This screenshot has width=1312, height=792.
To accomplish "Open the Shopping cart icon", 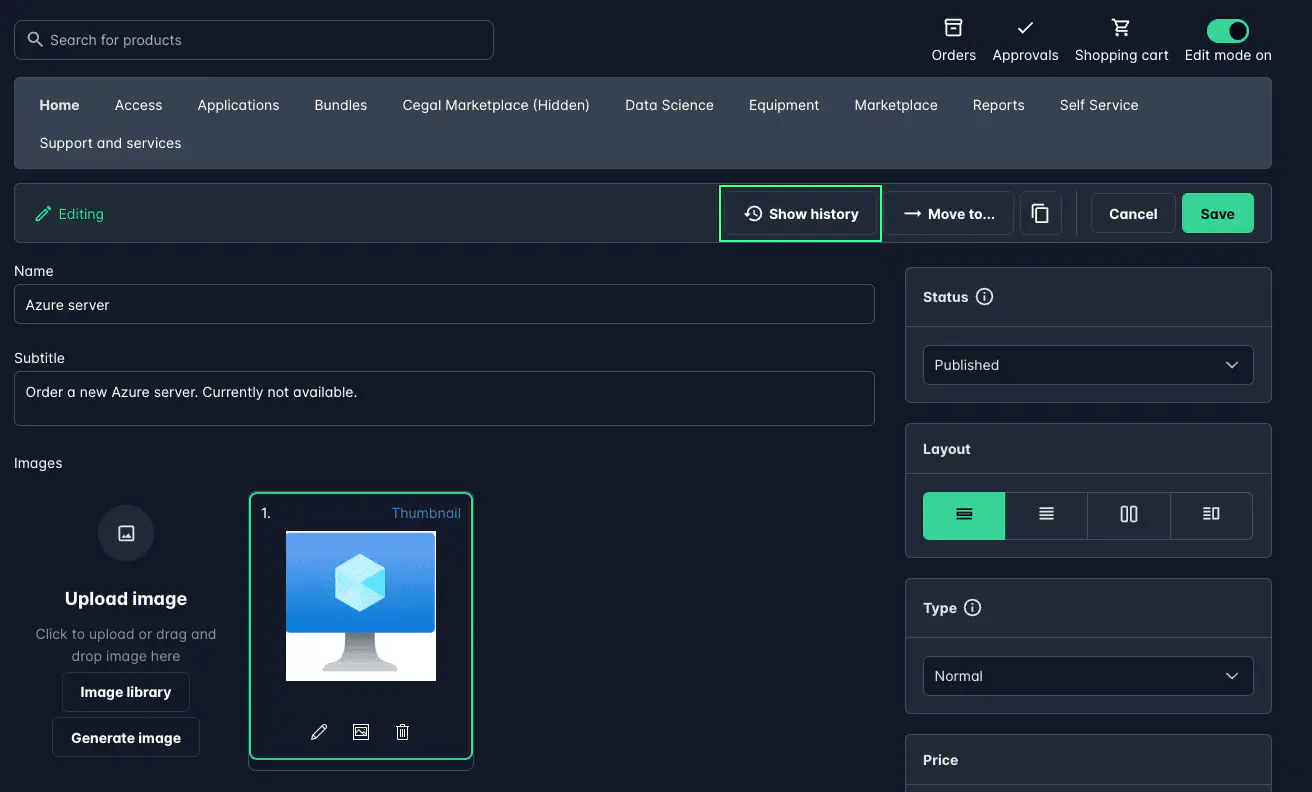I will pos(1121,30).
